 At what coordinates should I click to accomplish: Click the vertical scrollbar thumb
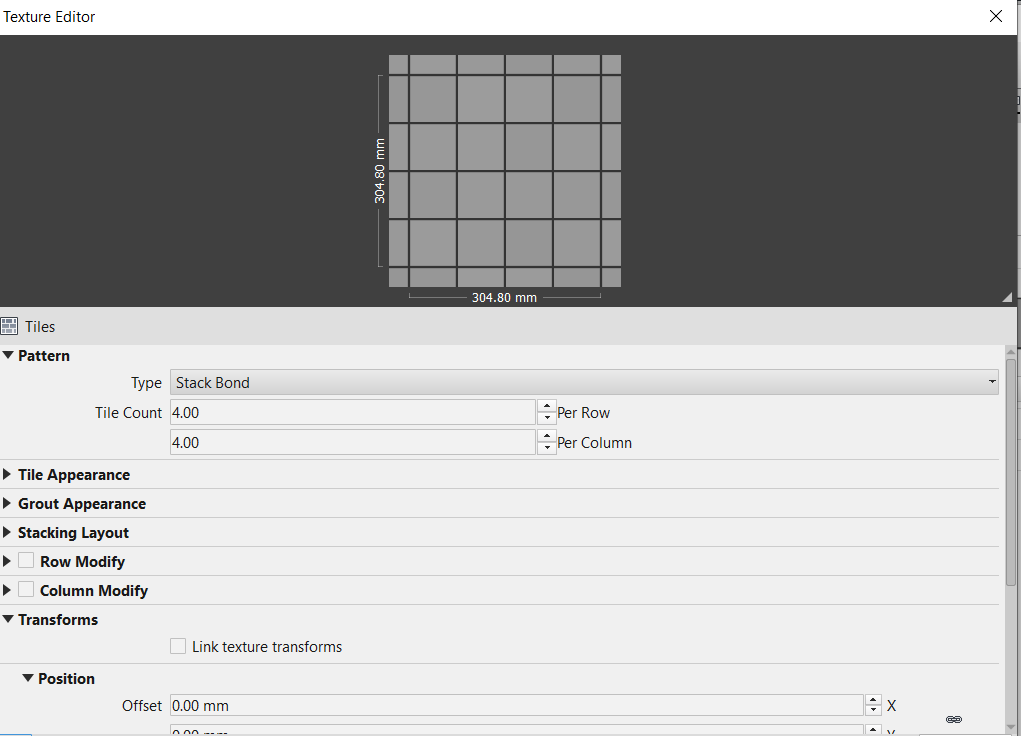click(1011, 472)
